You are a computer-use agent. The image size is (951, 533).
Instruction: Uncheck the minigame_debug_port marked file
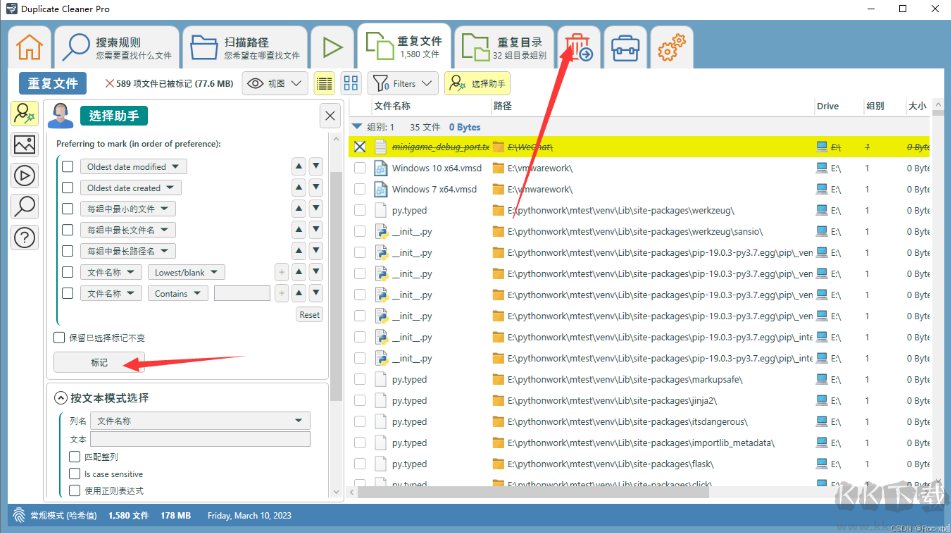[x=360, y=147]
